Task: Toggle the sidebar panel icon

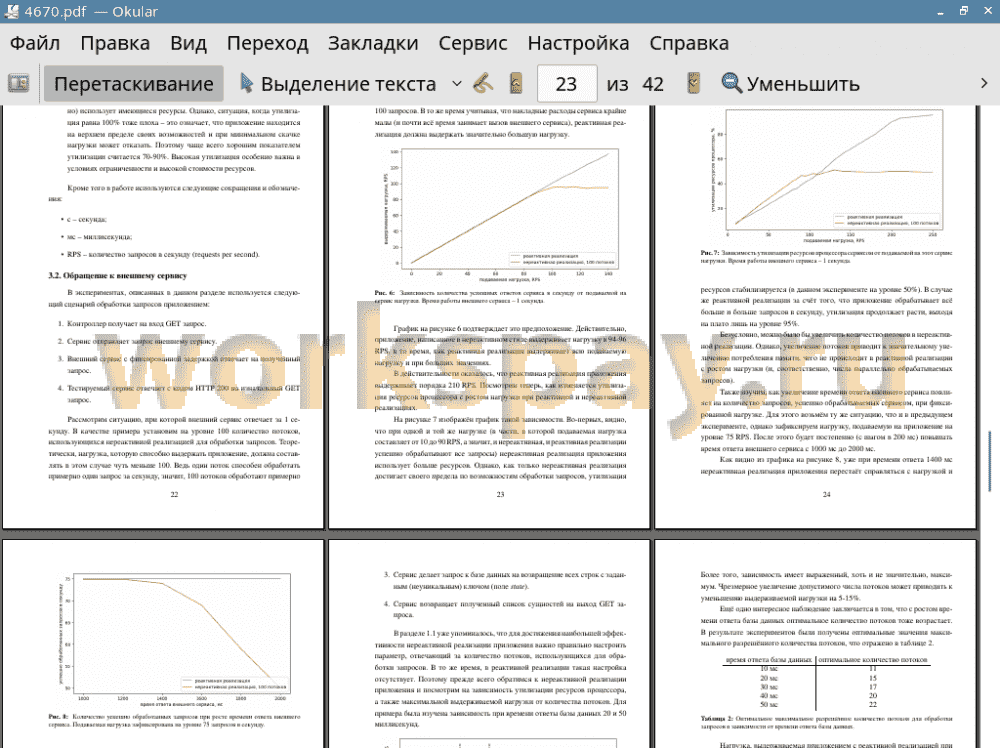Action: coord(18,84)
